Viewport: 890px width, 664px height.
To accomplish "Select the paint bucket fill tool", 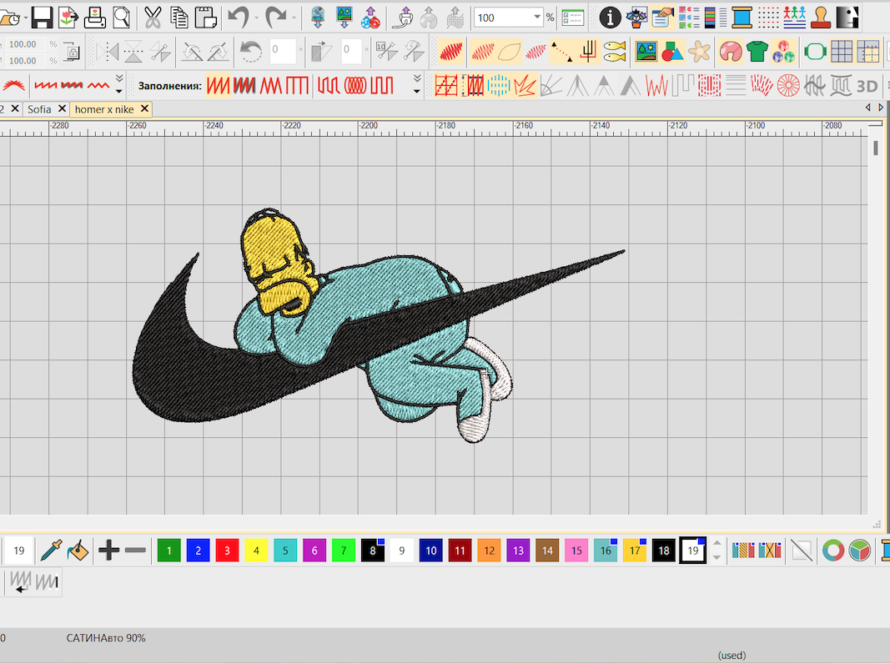I will click(78, 550).
